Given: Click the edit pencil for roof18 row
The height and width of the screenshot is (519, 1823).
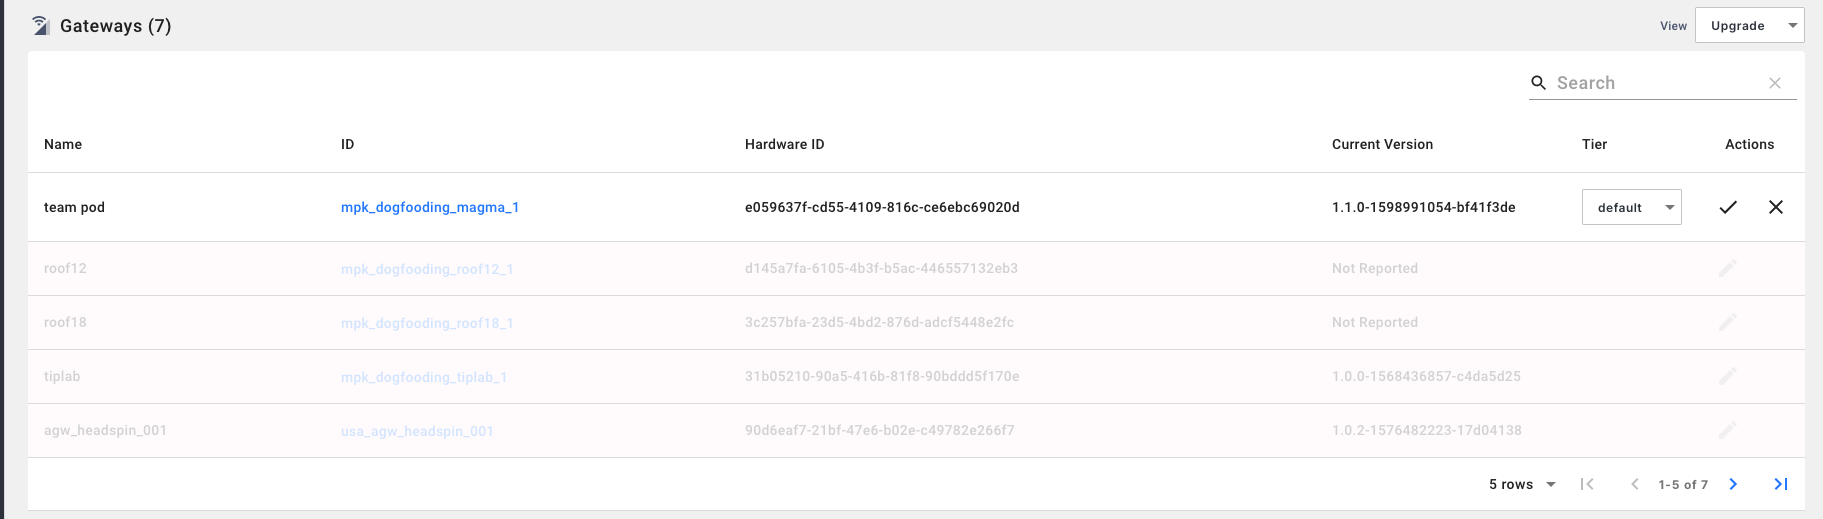Looking at the screenshot, I should tap(1728, 322).
